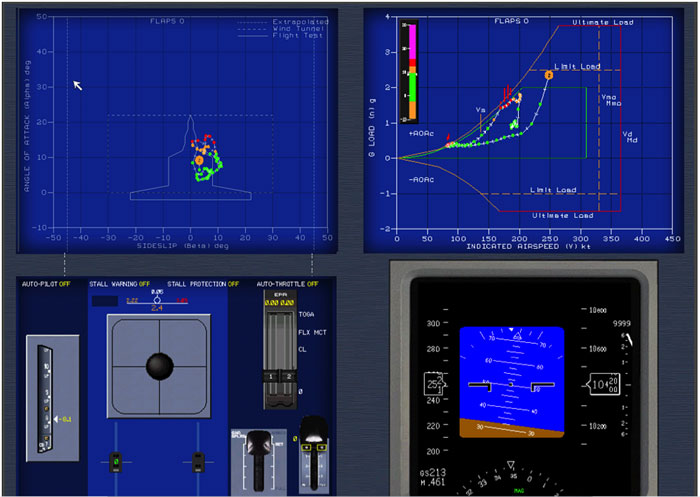Click thrust lever number 1
700x497 pixels.
(271, 376)
